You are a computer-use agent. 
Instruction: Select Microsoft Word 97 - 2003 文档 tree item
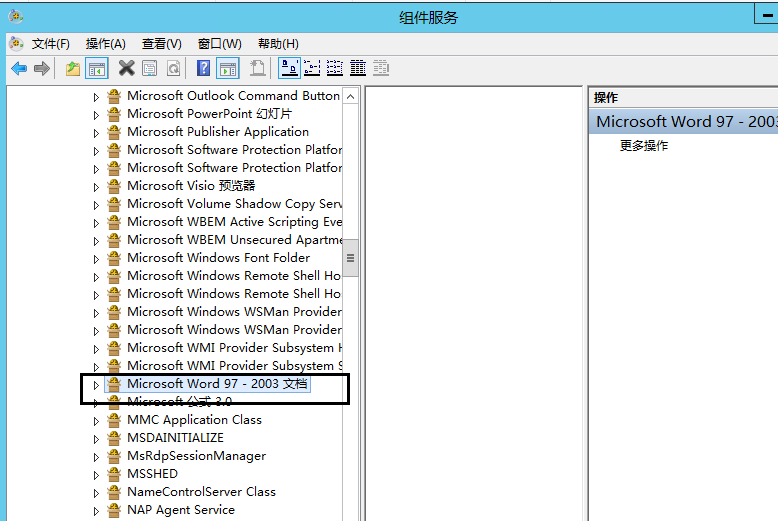click(217, 384)
